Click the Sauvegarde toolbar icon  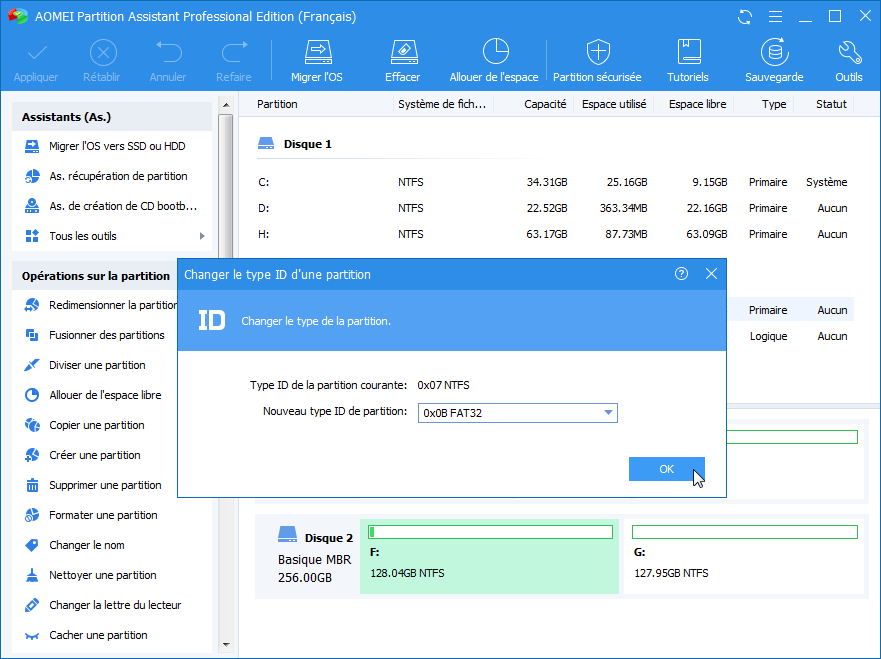pyautogui.click(x=773, y=52)
